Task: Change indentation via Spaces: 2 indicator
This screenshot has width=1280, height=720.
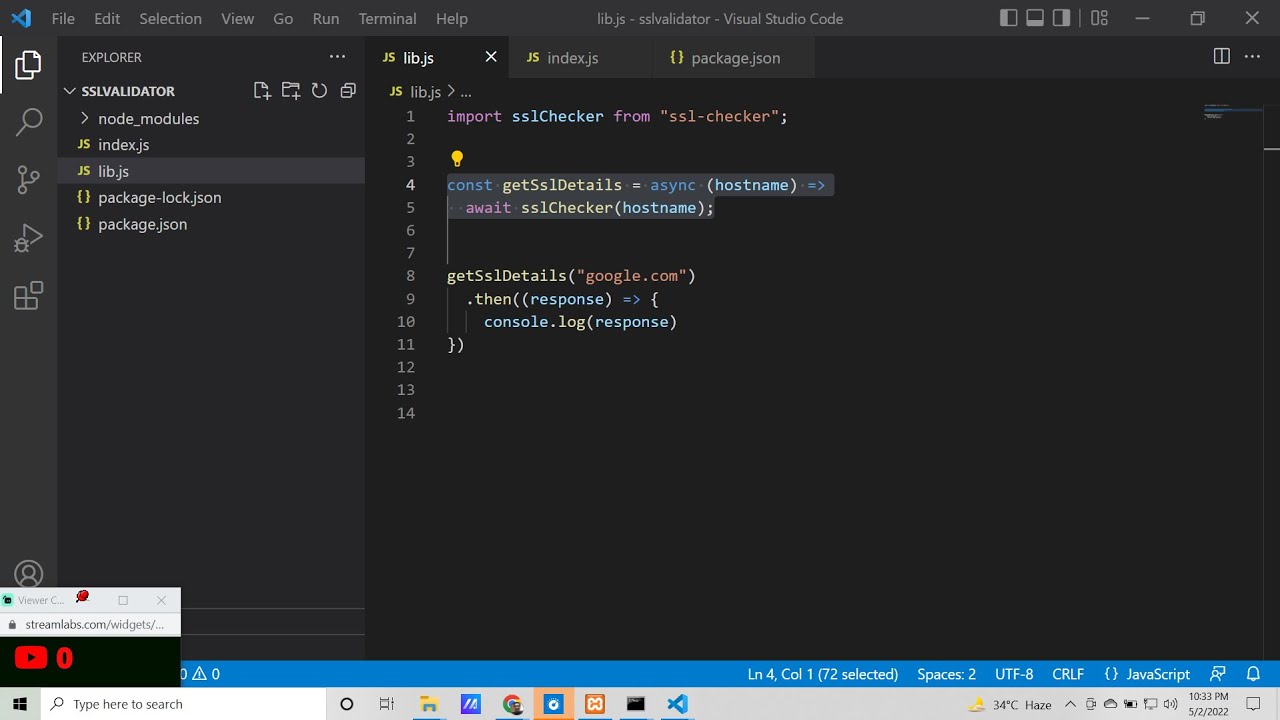Action: (945, 674)
